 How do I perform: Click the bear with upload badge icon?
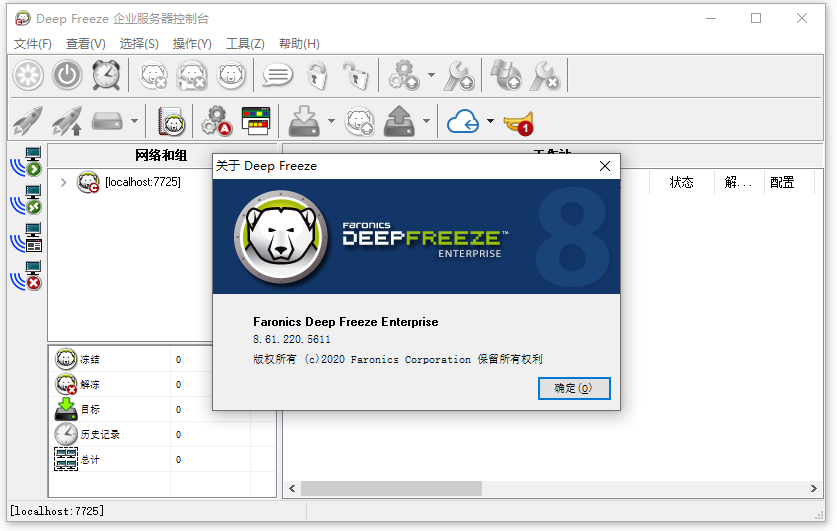[x=360, y=121]
